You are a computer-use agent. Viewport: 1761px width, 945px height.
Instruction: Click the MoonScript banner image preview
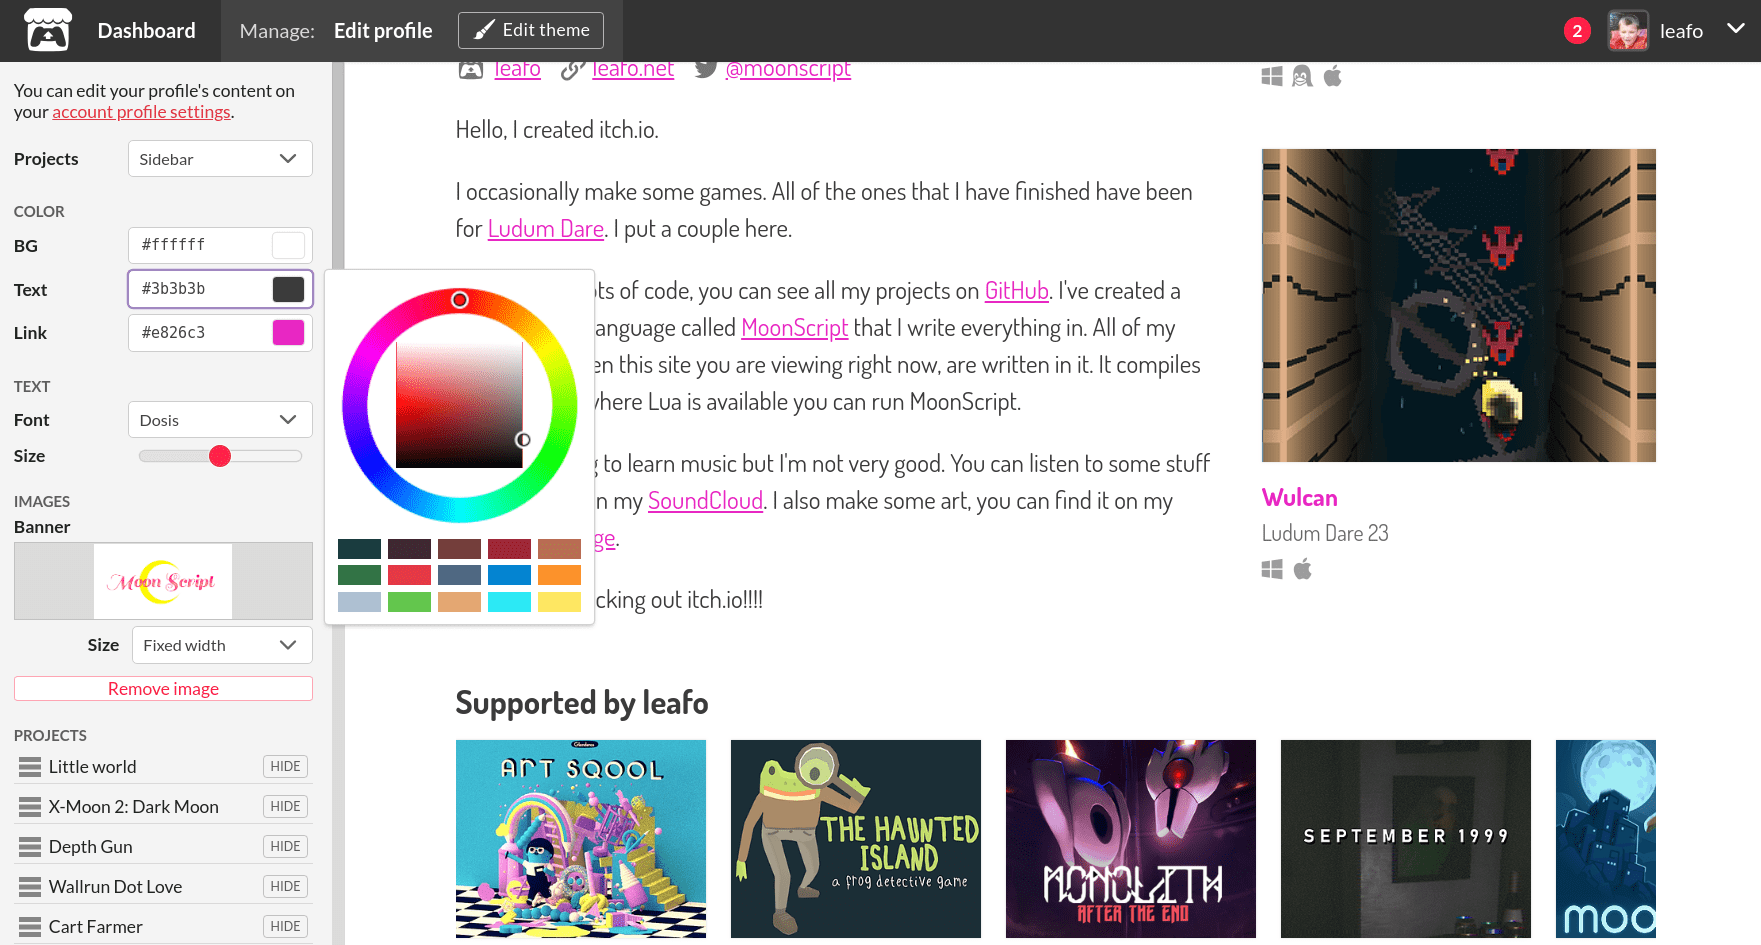point(163,581)
